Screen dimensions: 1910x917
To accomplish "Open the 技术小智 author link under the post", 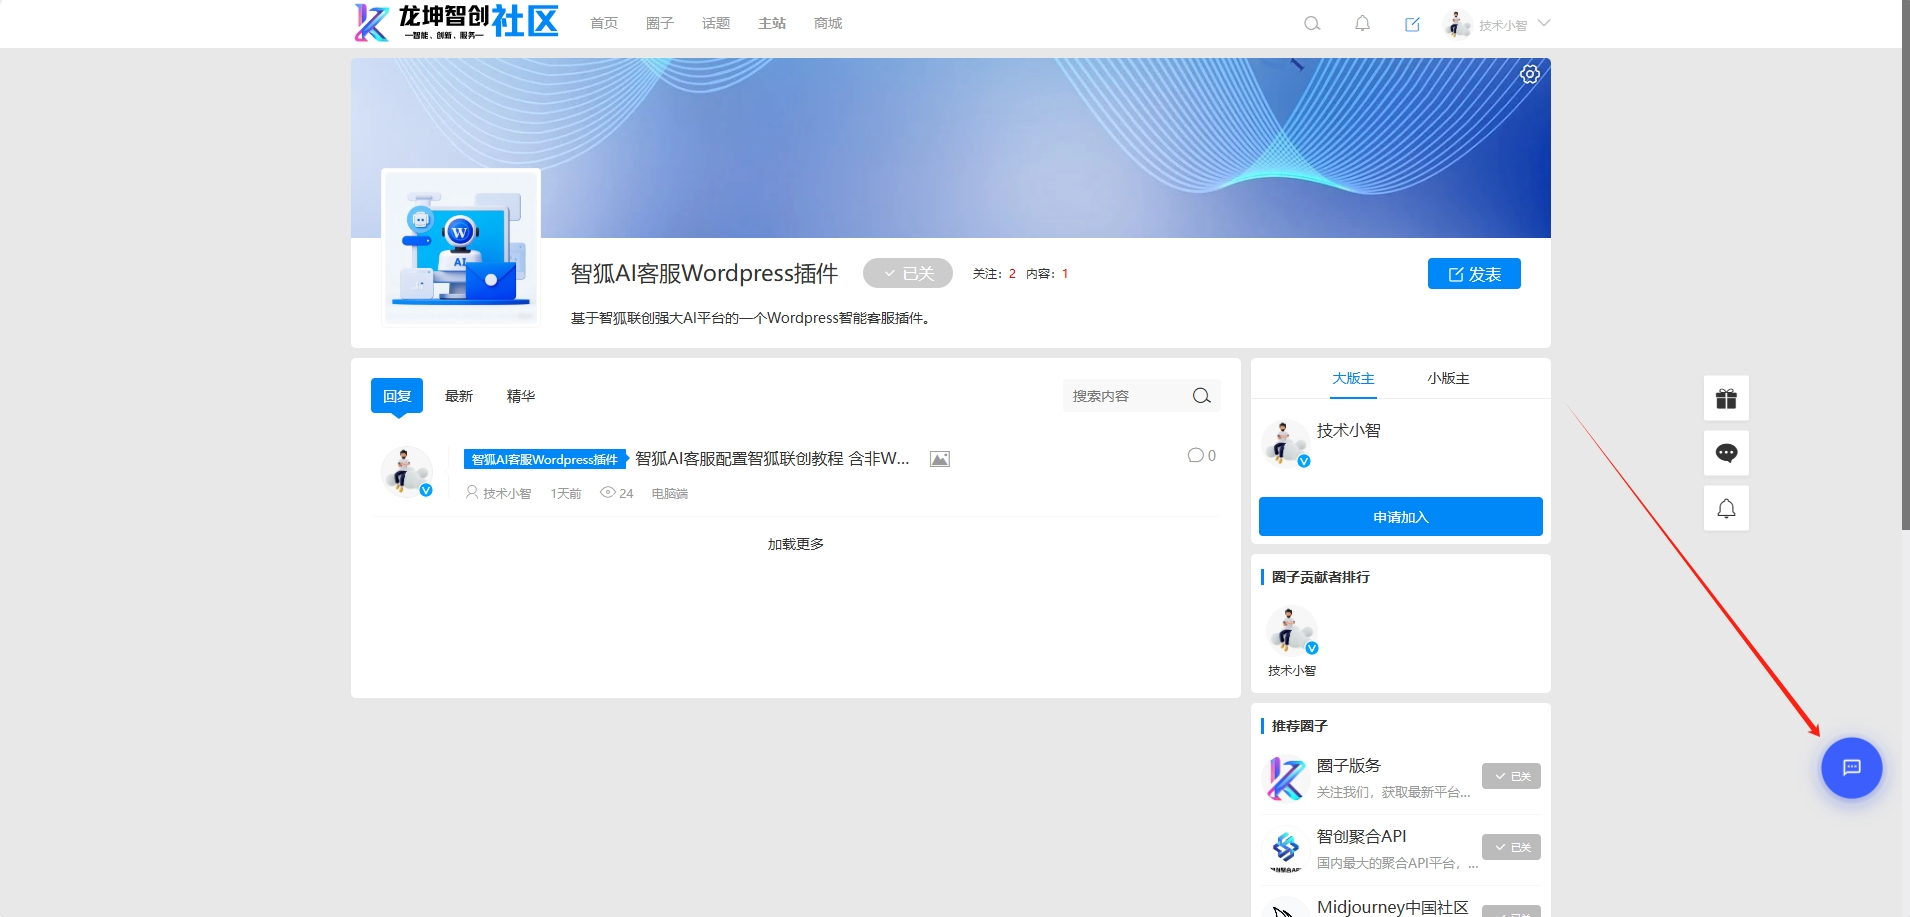I will click(x=507, y=493).
